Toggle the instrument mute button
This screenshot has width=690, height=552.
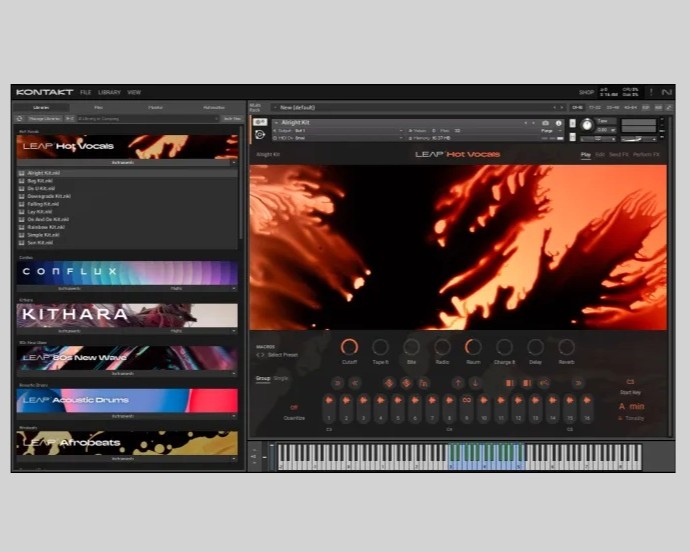point(573,137)
